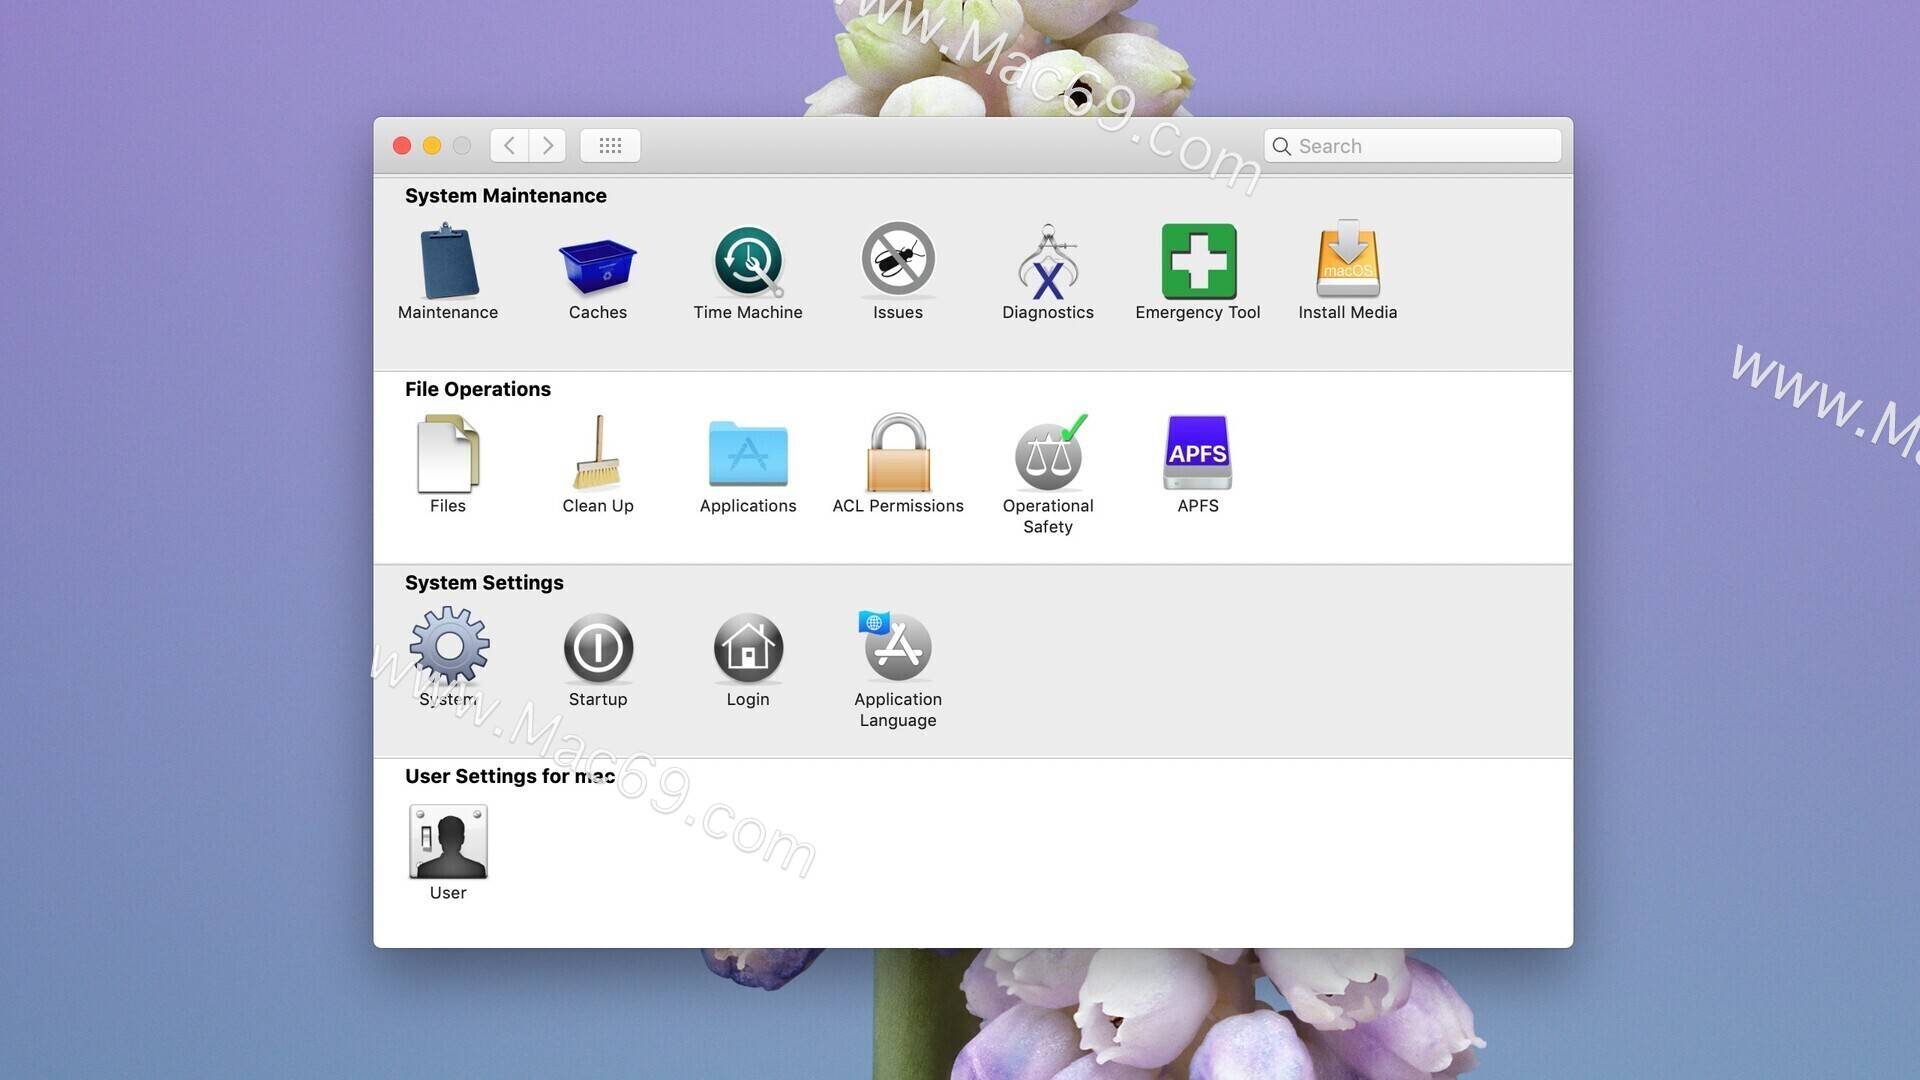Click inside the Search field
The image size is (1920, 1080).
[x=1412, y=145]
